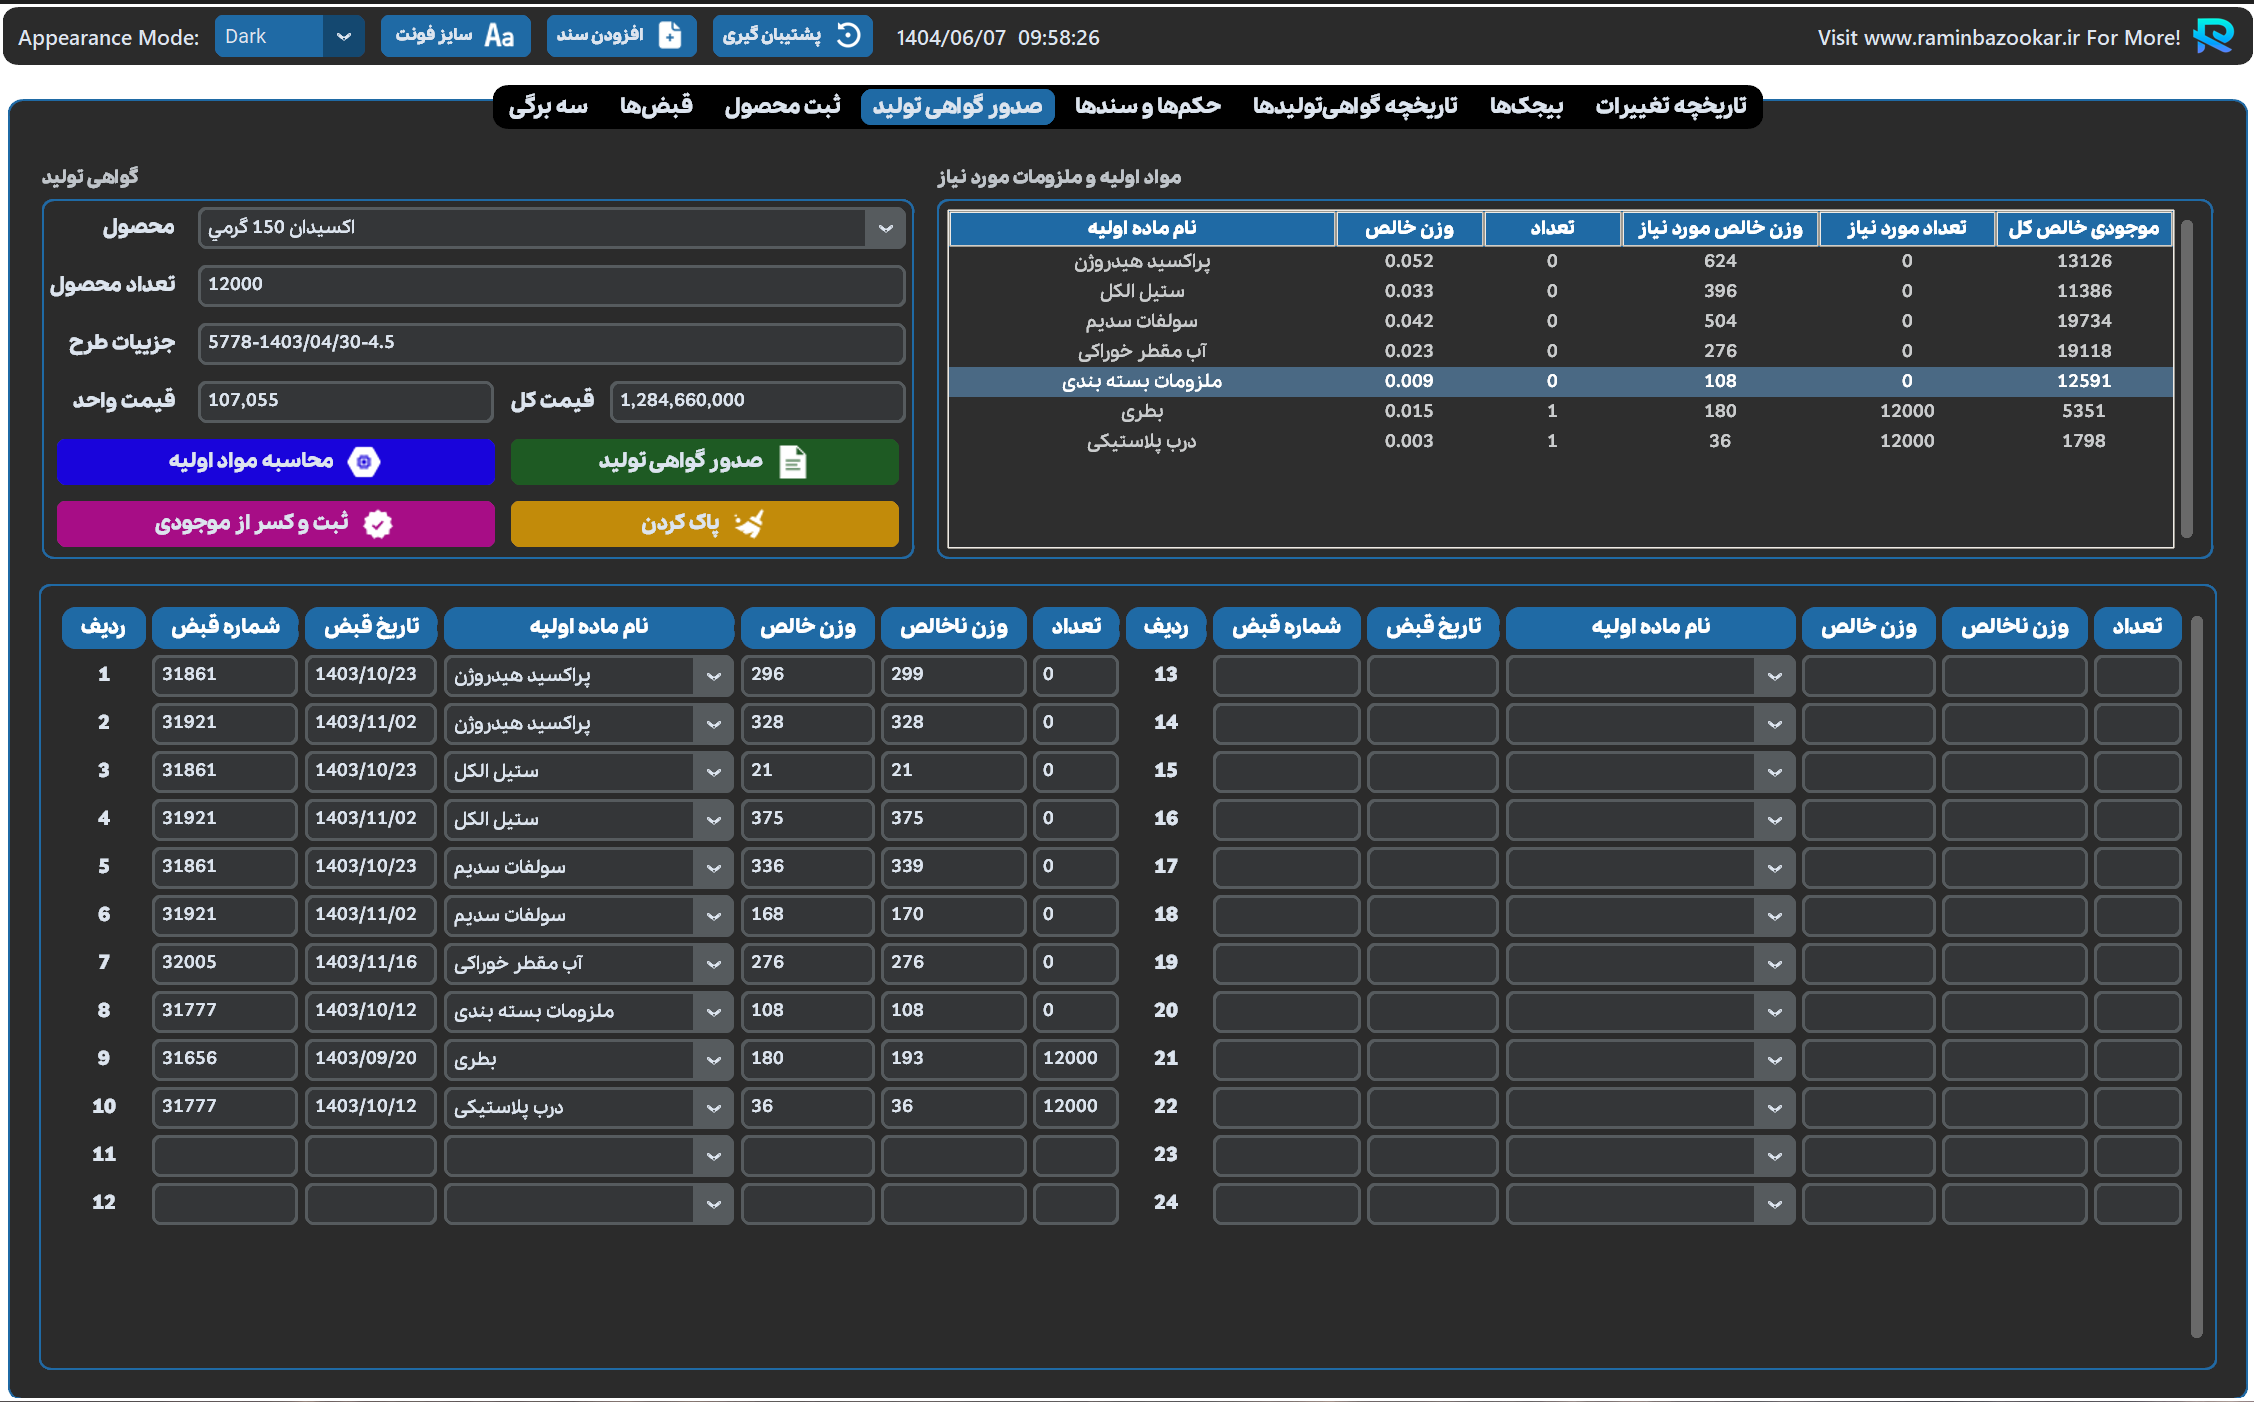The height and width of the screenshot is (1402, 2254).
Task: Click the document icon on issue certificate button
Action: click(x=793, y=462)
